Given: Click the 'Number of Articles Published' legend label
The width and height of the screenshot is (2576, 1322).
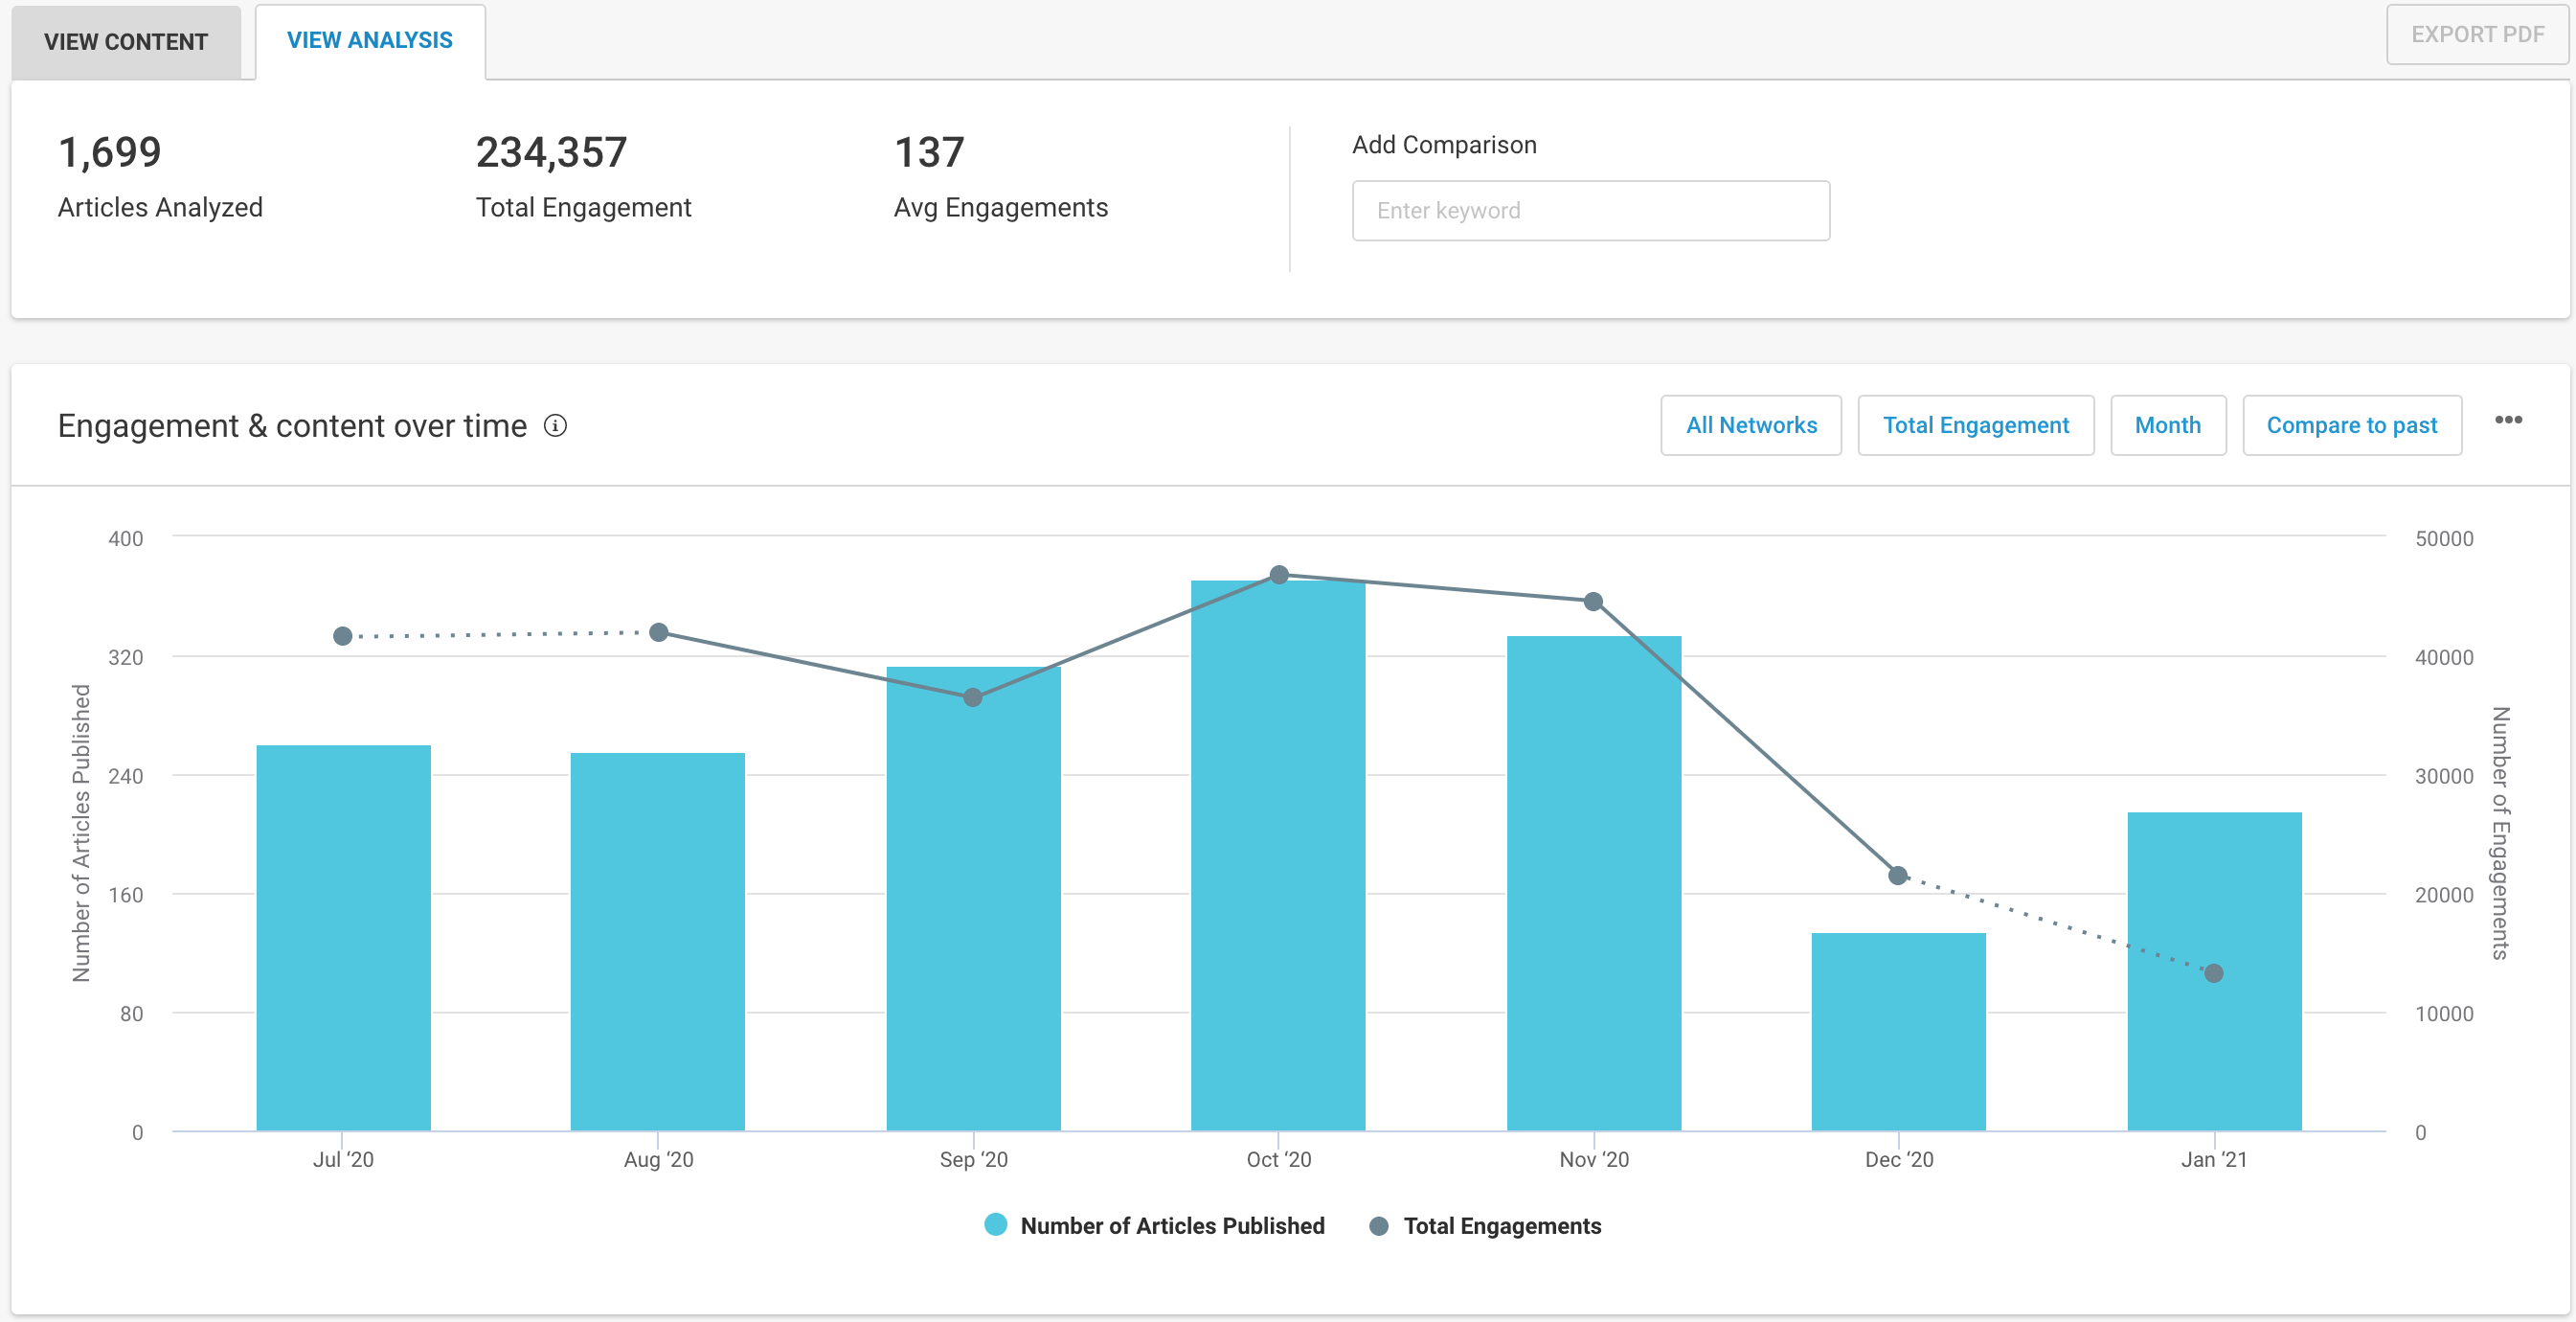Looking at the screenshot, I should click(1172, 1226).
